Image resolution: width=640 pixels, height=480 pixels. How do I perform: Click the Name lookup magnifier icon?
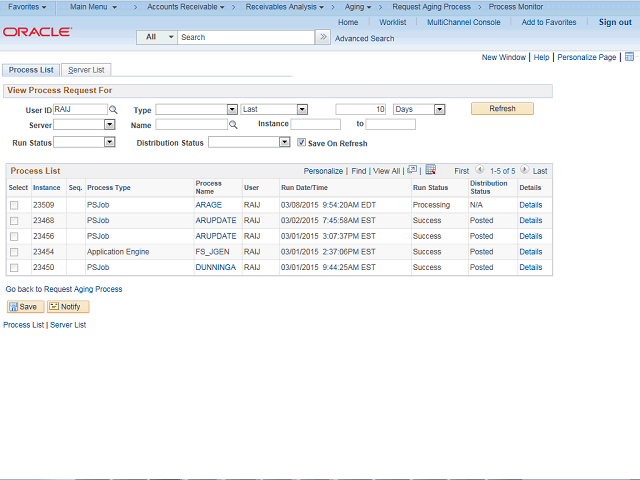click(x=233, y=125)
